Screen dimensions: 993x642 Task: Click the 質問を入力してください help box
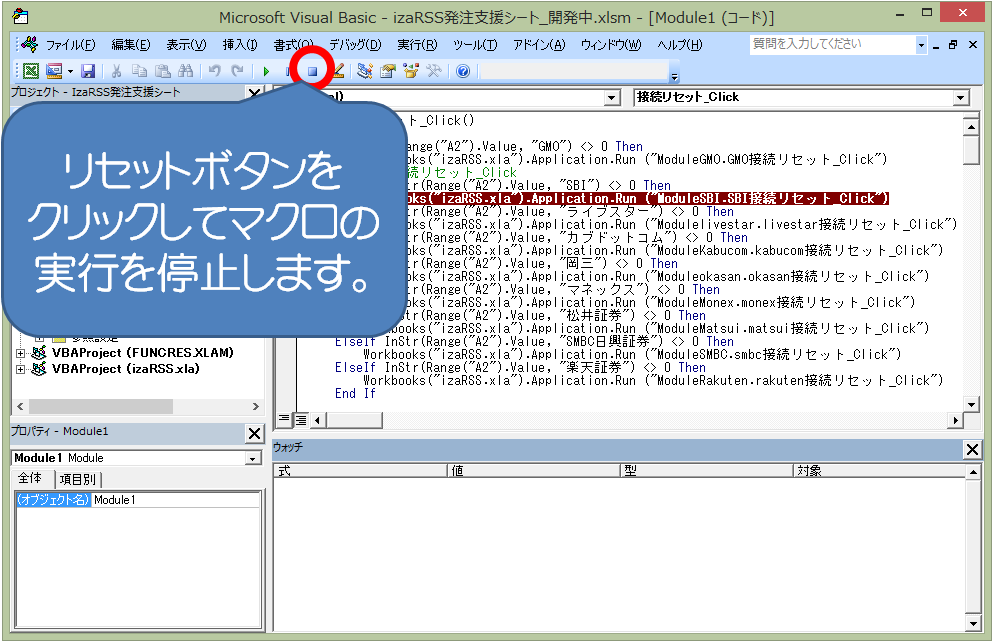pyautogui.click(x=833, y=44)
